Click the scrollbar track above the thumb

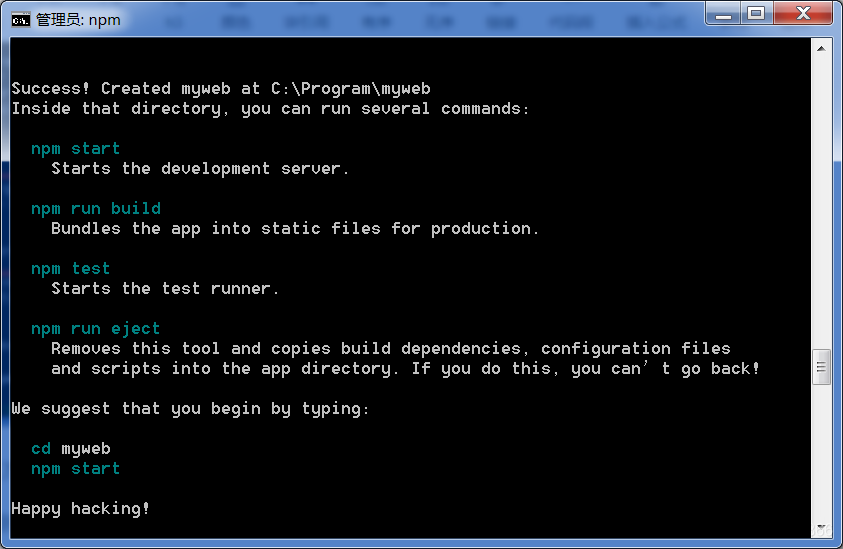[821, 200]
